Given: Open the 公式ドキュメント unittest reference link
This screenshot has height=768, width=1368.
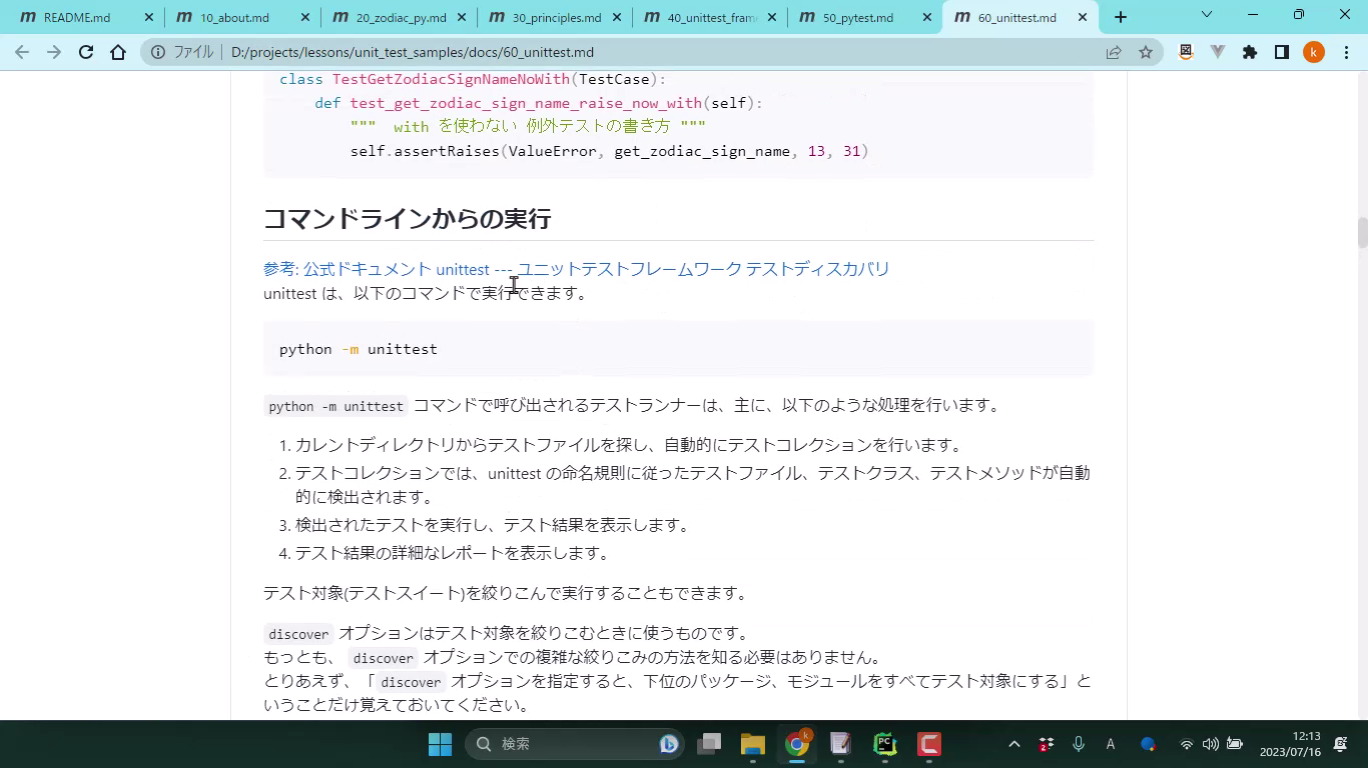Looking at the screenshot, I should point(576,269).
